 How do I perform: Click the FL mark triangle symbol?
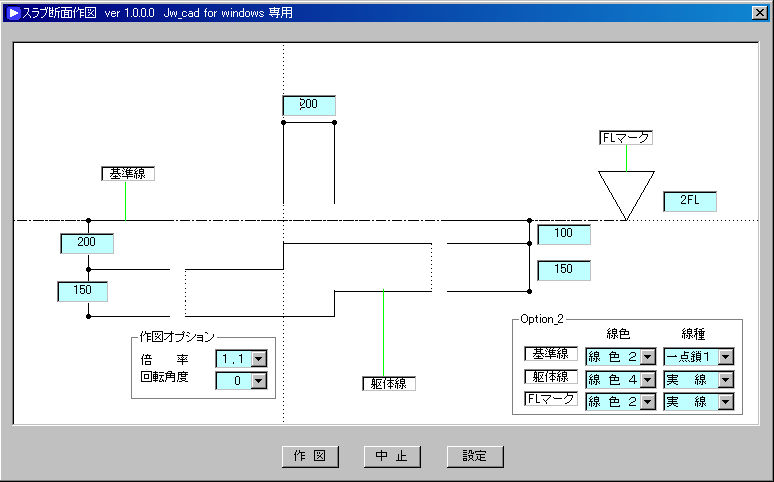(626, 192)
